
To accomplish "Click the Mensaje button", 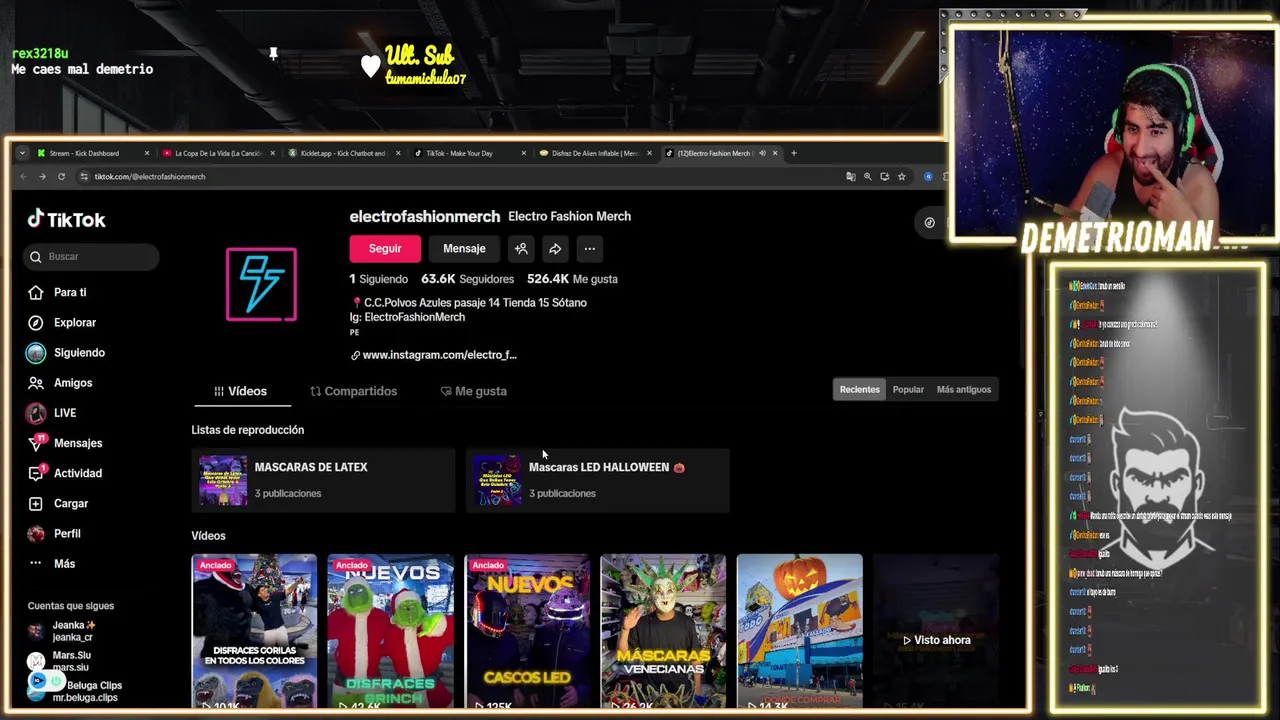I will pyautogui.click(x=464, y=248).
